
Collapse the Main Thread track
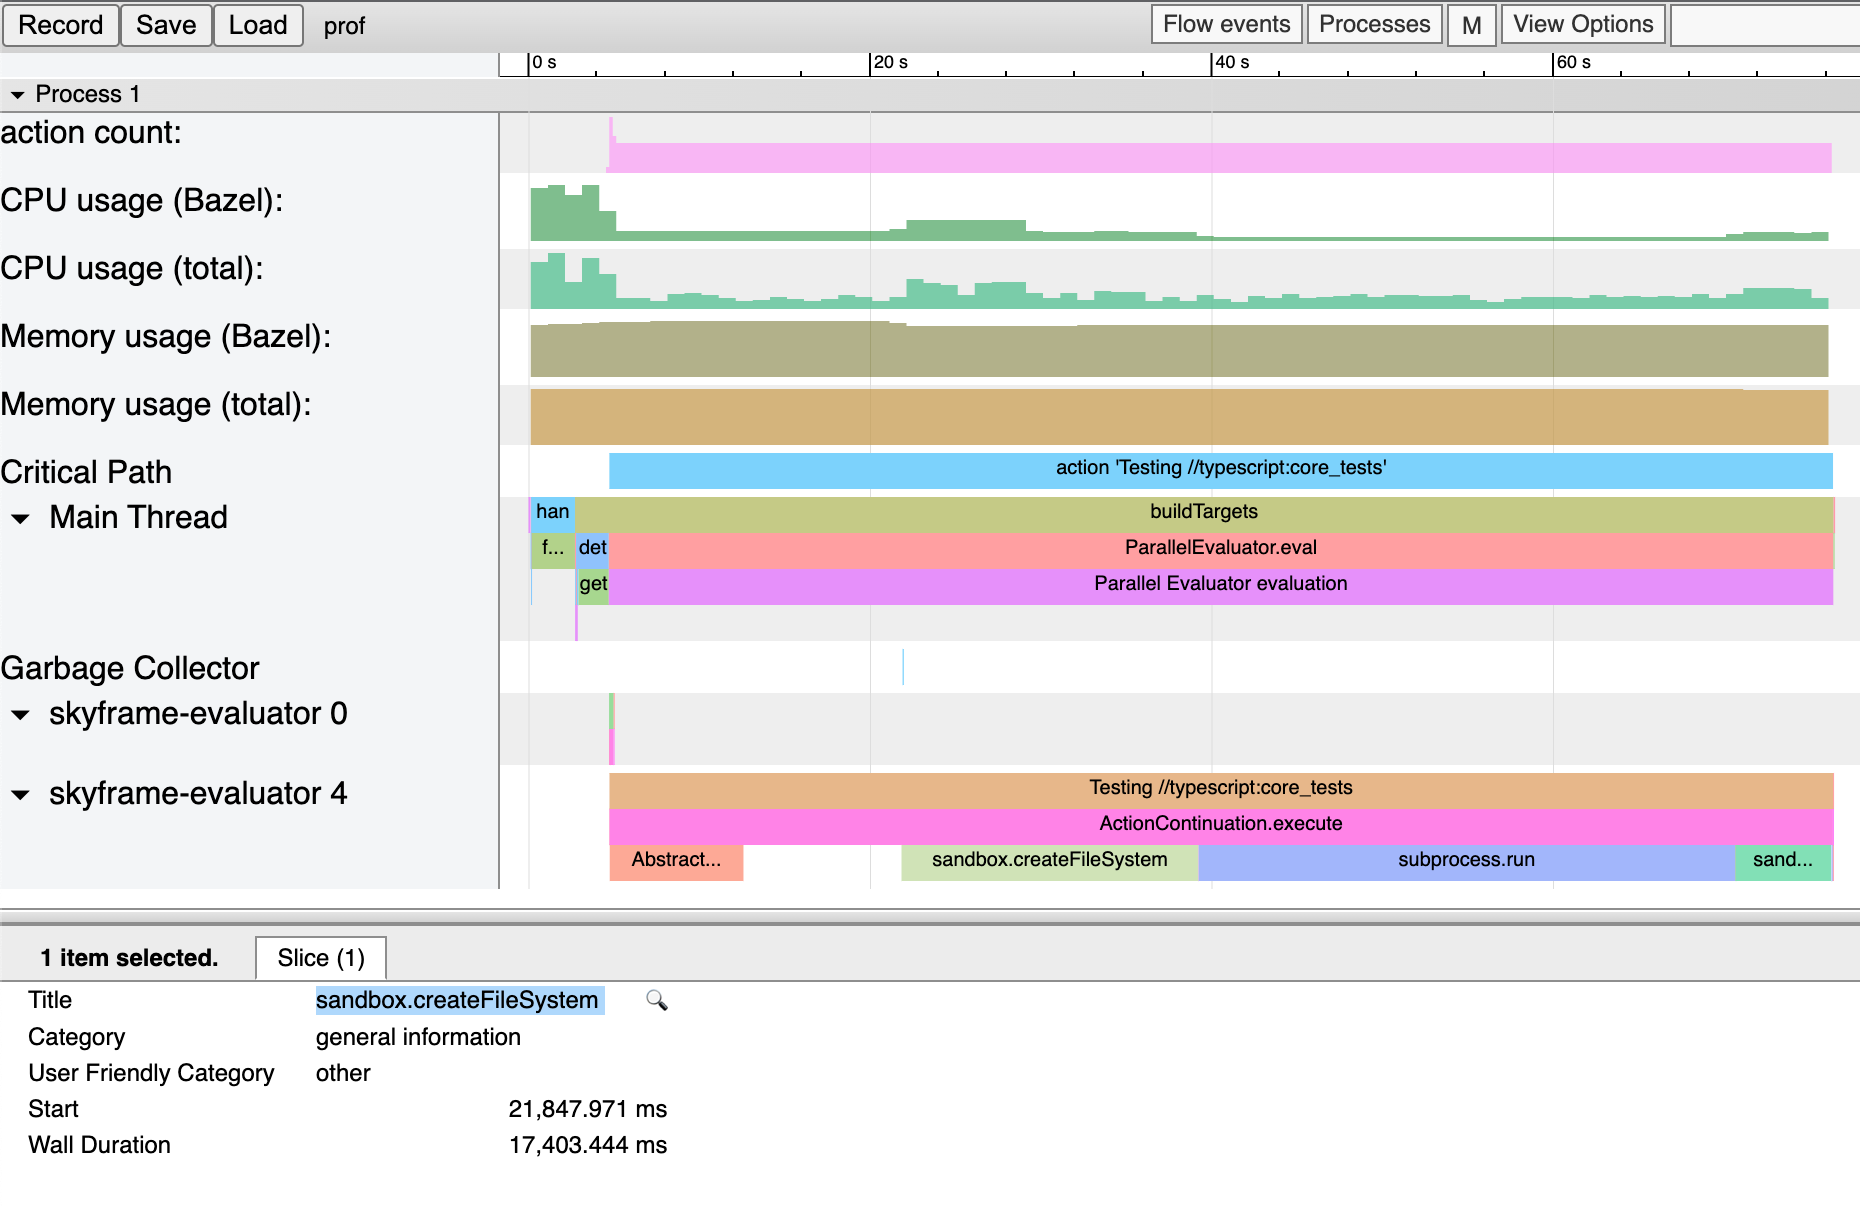[20, 518]
